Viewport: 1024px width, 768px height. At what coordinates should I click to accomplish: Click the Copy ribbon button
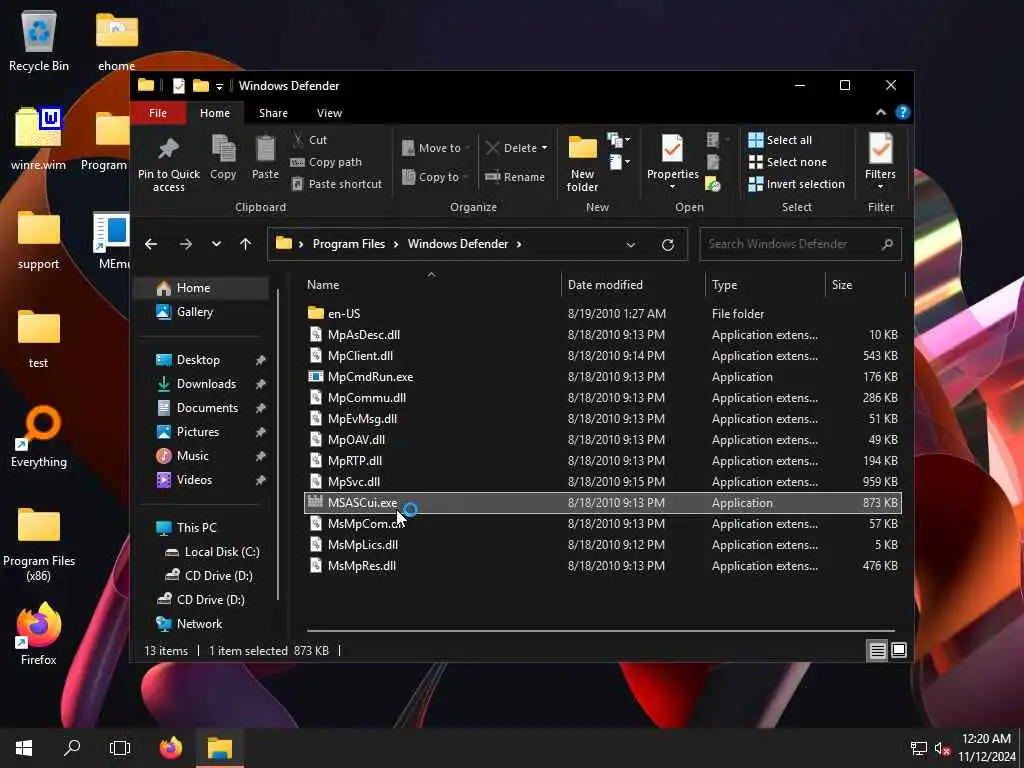pos(223,157)
